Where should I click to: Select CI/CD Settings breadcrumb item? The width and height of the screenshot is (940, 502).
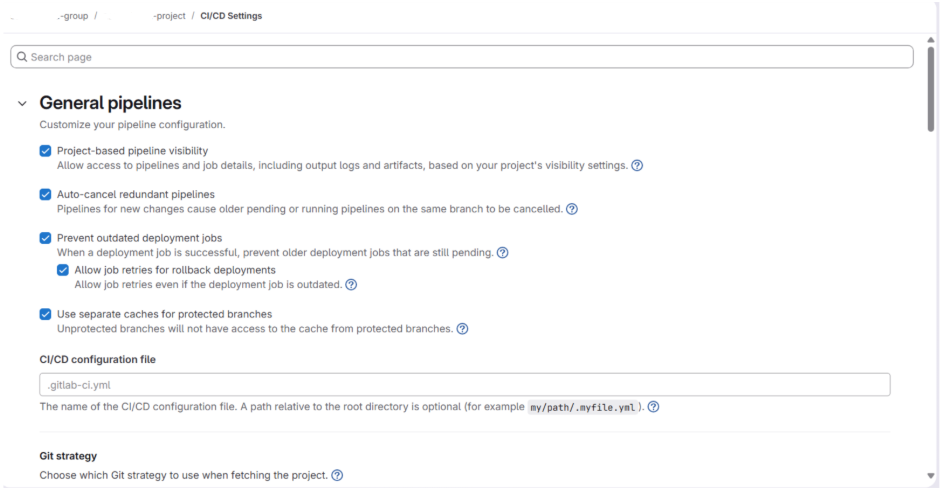tap(231, 16)
